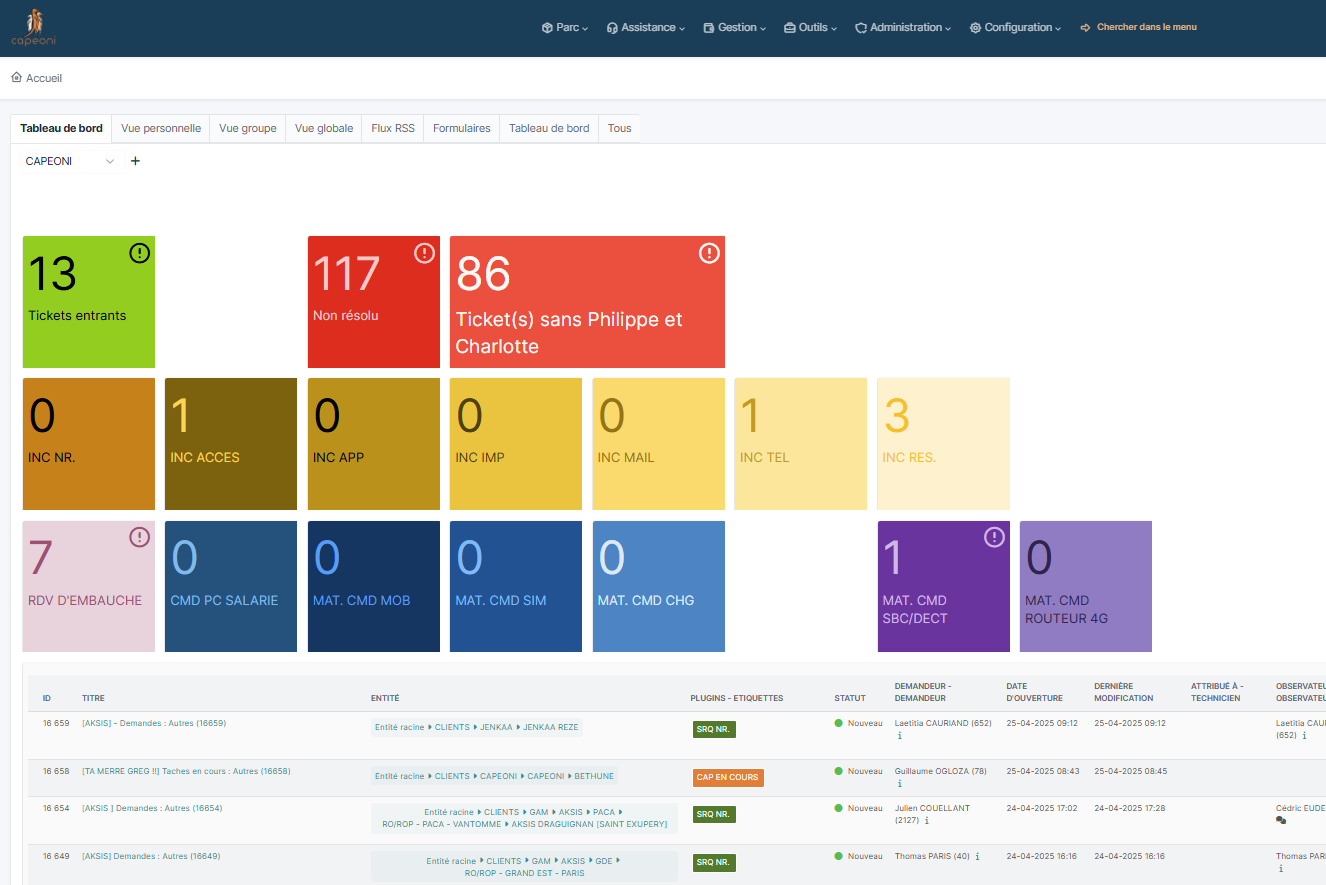This screenshot has height=885, width=1326.
Task: Click the Capeoni logo
Action: click(34, 27)
